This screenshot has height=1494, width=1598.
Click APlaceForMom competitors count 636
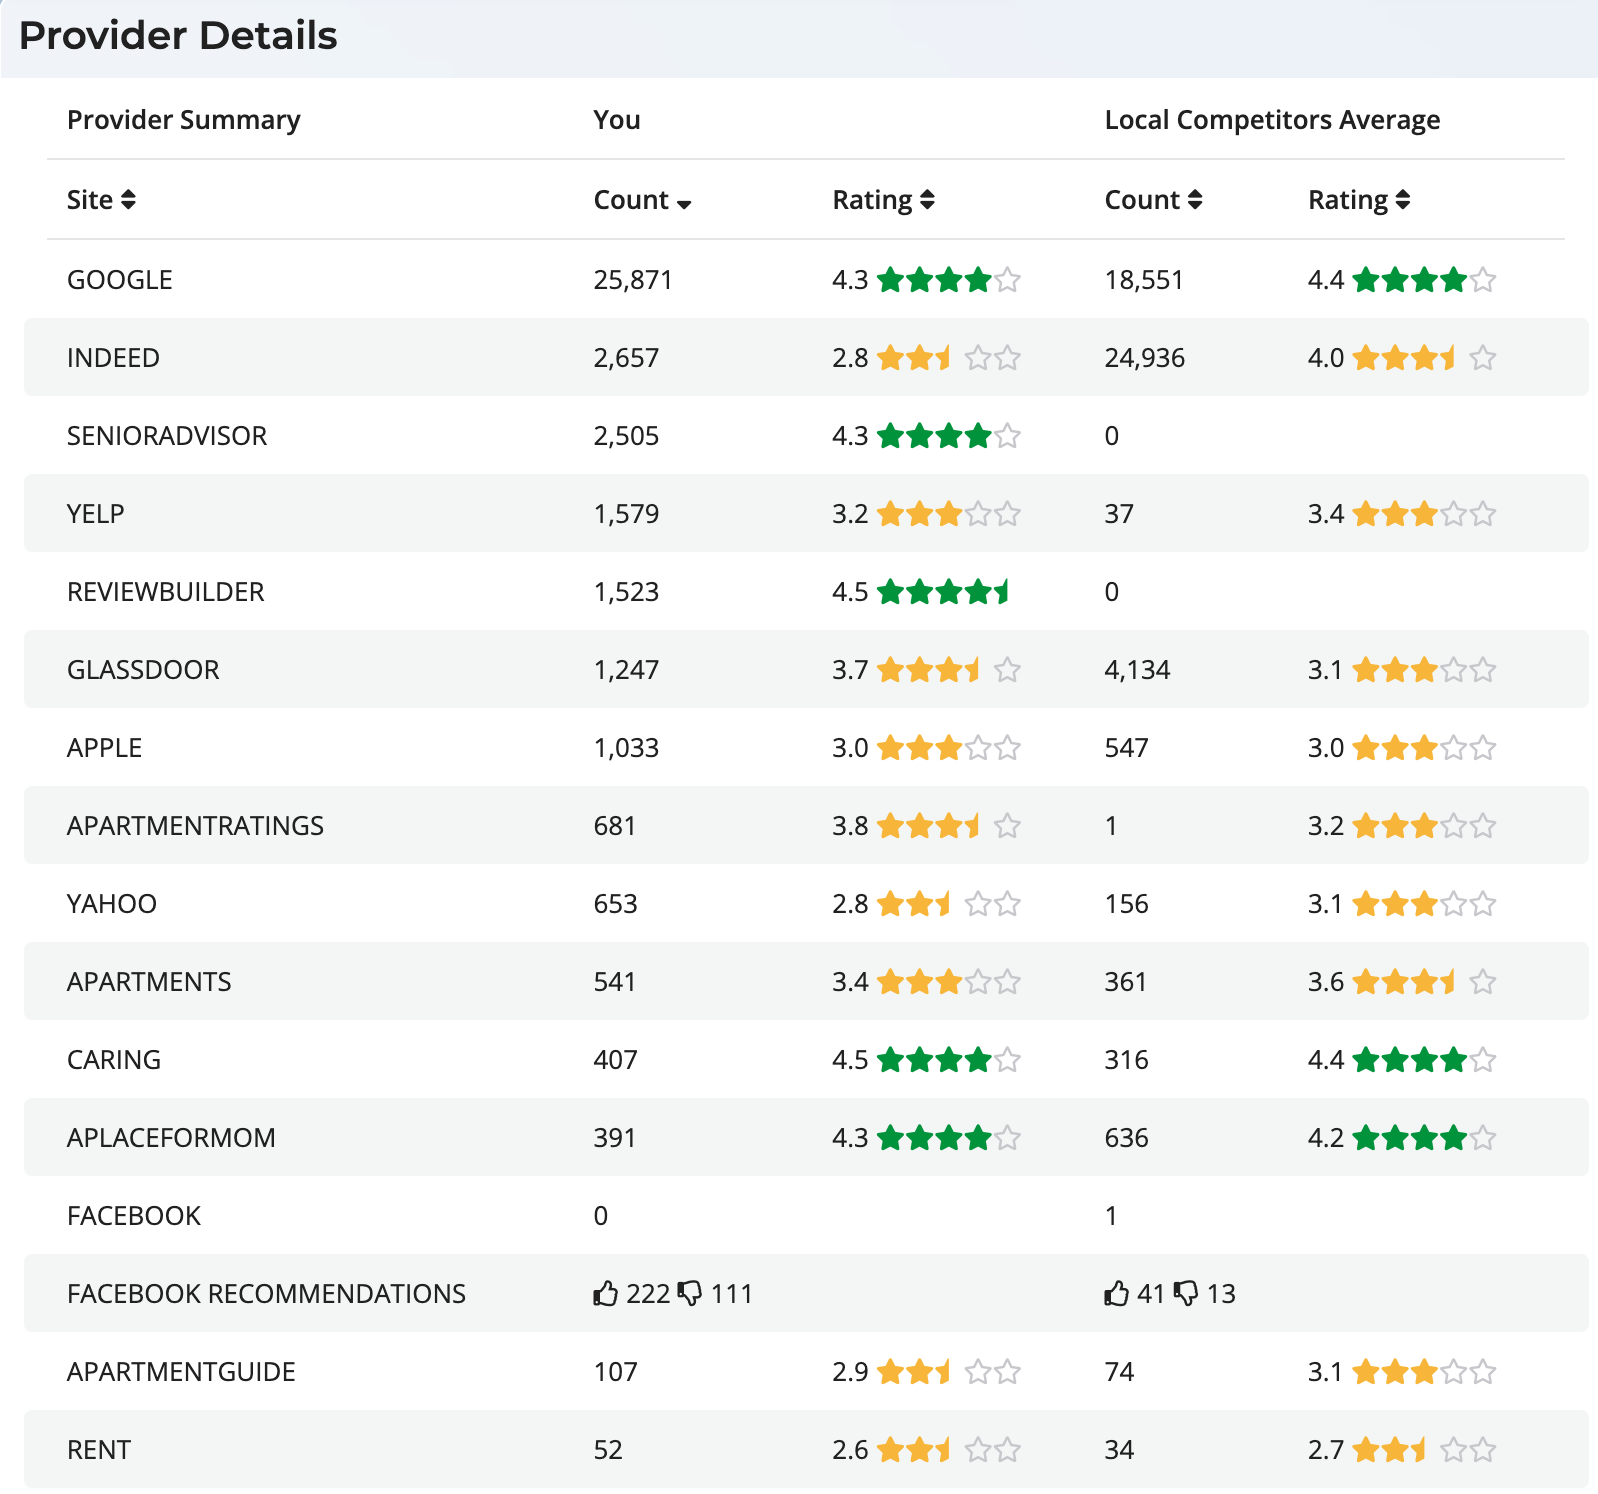pyautogui.click(x=1127, y=1138)
